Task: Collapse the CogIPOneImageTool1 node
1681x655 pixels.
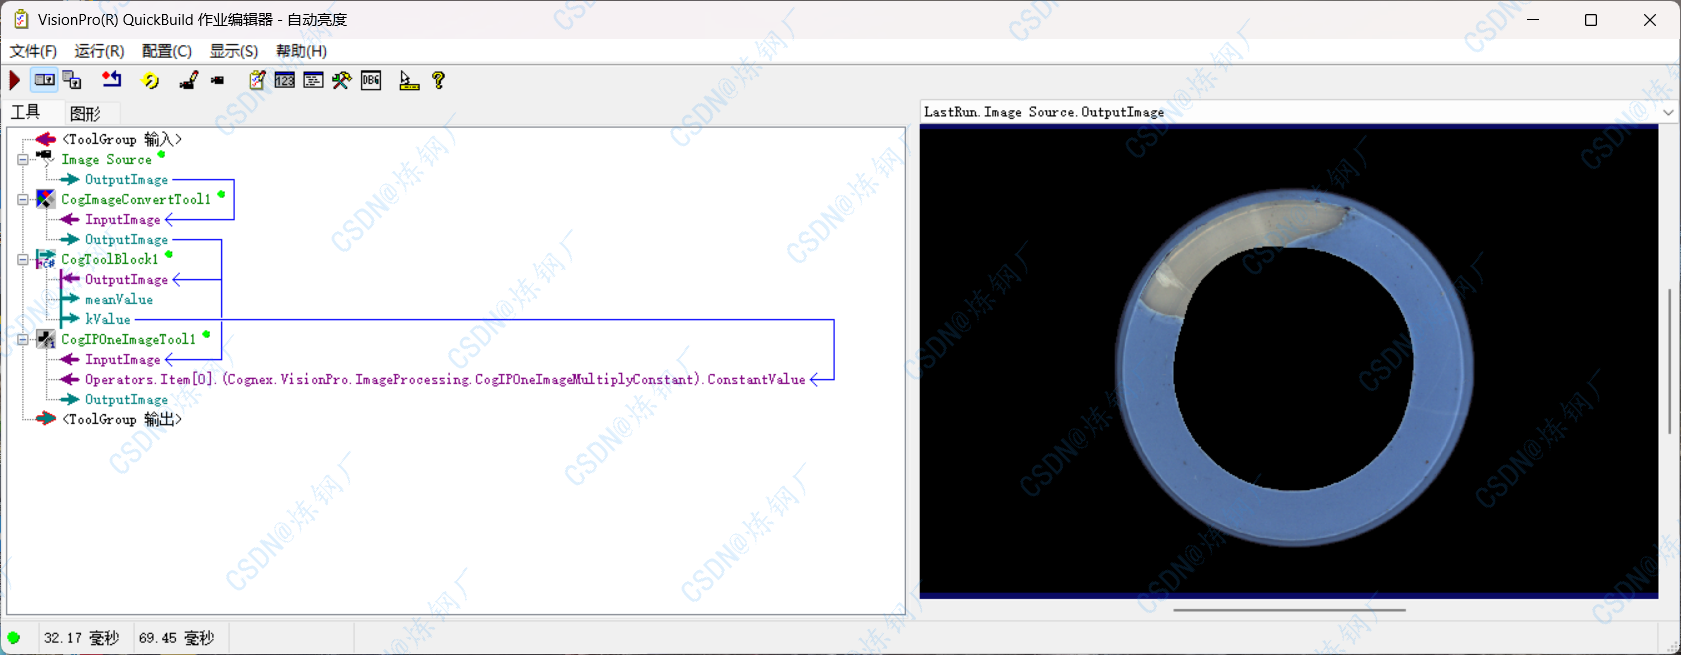Action: tap(23, 340)
